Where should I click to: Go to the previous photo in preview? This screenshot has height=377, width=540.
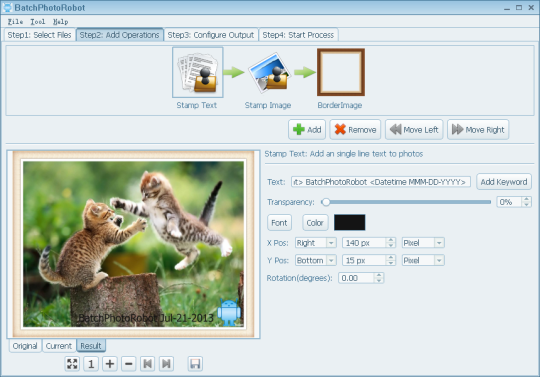[x=148, y=364]
